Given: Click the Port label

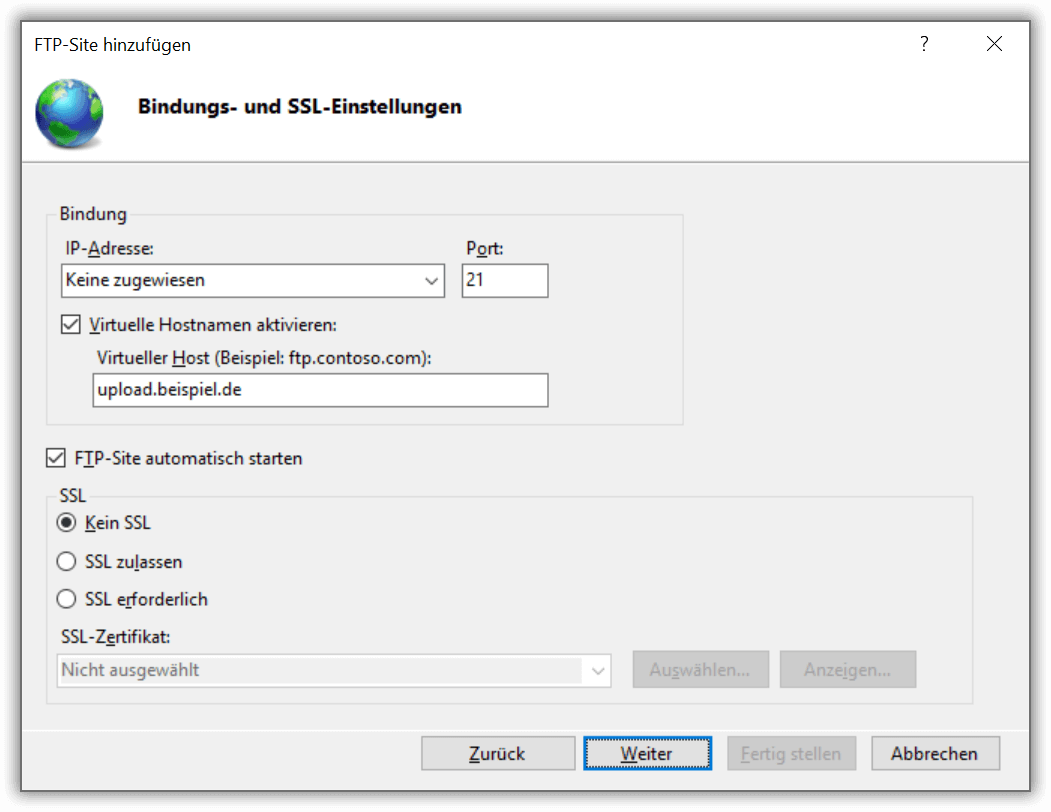Looking at the screenshot, I should point(485,249).
